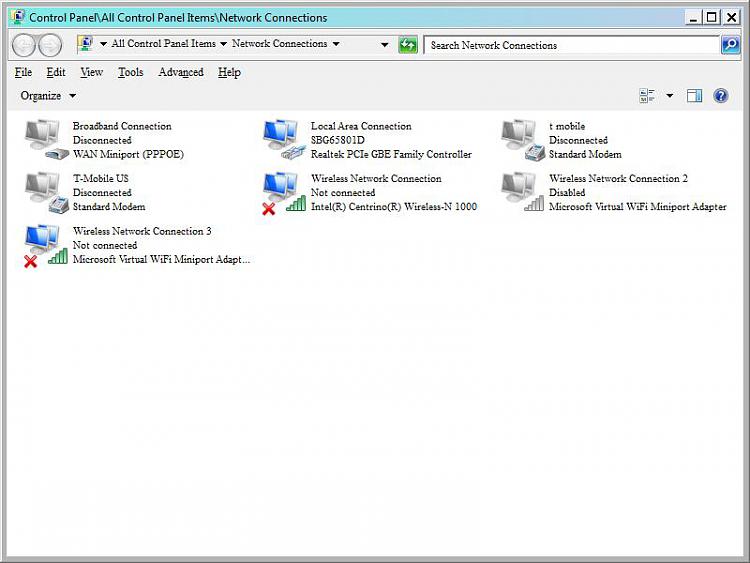Open the Tools menu
This screenshot has width=750, height=563.
click(x=131, y=72)
